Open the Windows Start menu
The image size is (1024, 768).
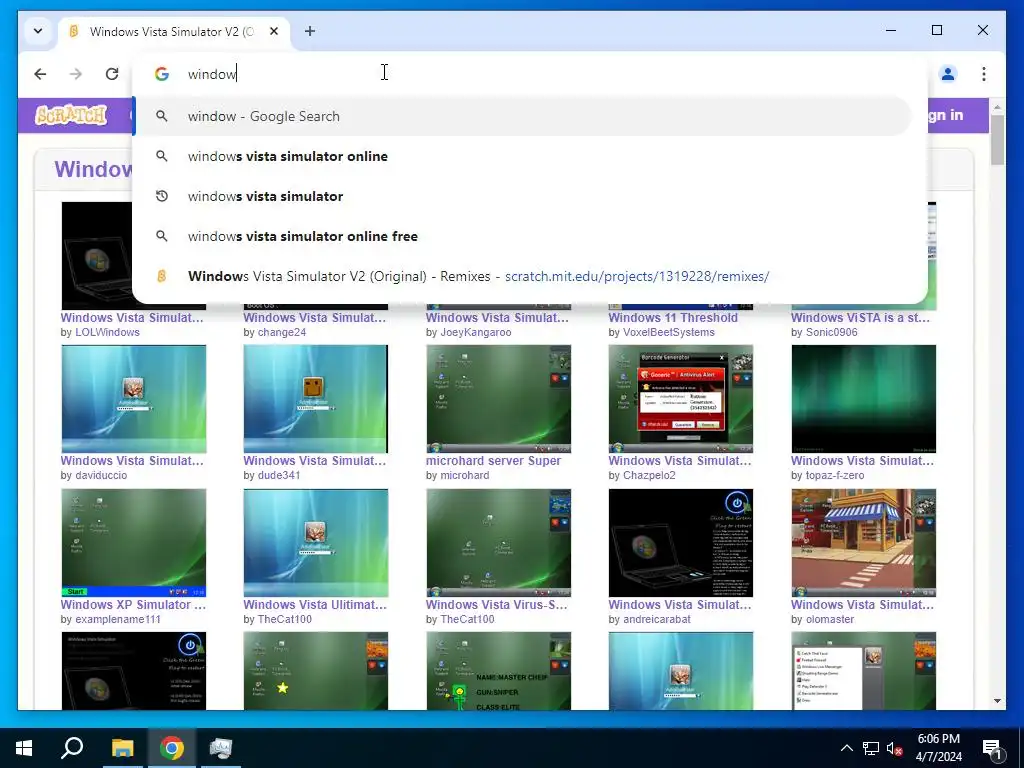point(24,748)
